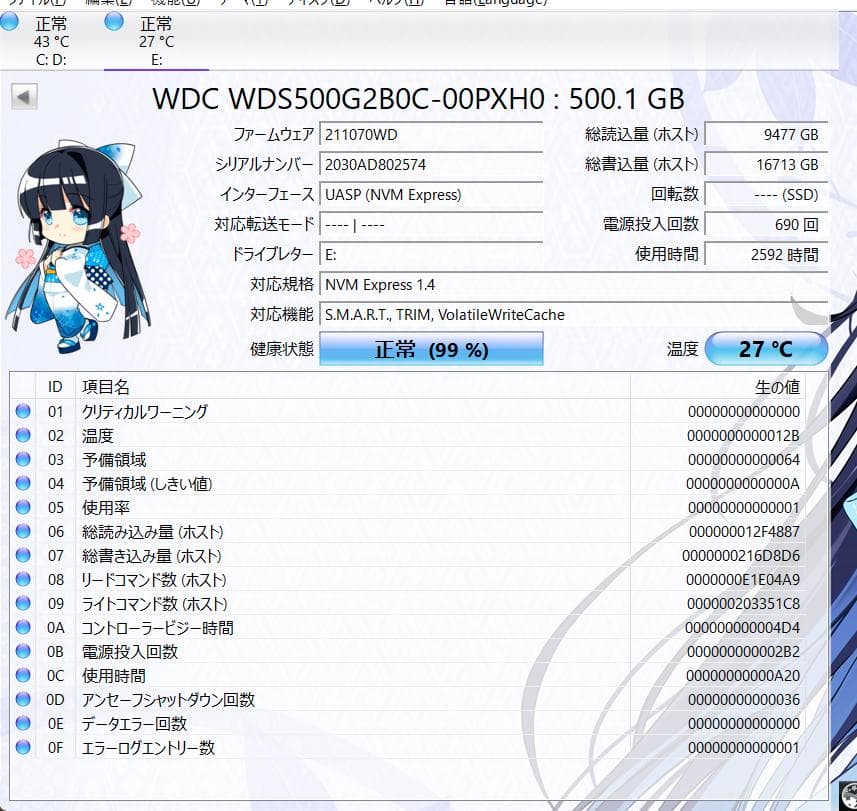Screen dimensions: 857x811
Task: Click status icon for ID 0A row
Action: 23,627
